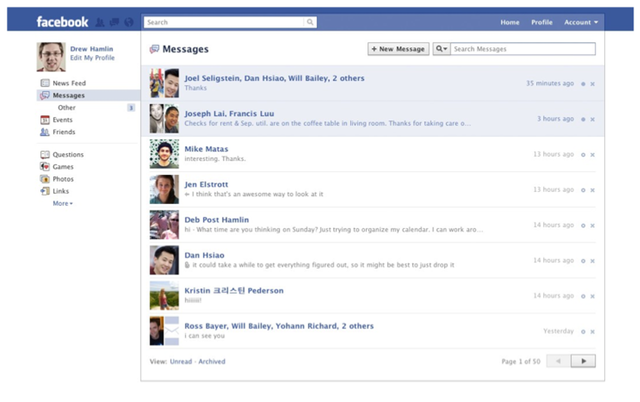Click preview text 'i can see you'
This screenshot has width=640, height=402.
pyautogui.click(x=204, y=336)
